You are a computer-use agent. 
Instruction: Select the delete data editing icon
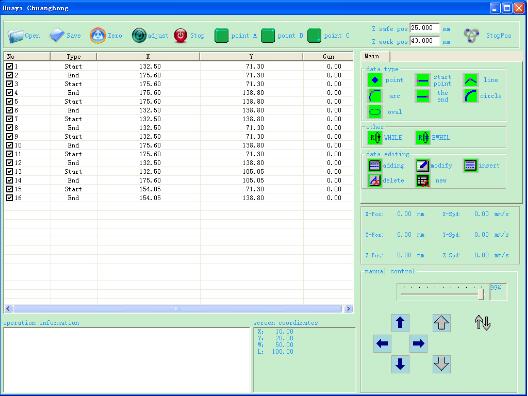coord(375,180)
